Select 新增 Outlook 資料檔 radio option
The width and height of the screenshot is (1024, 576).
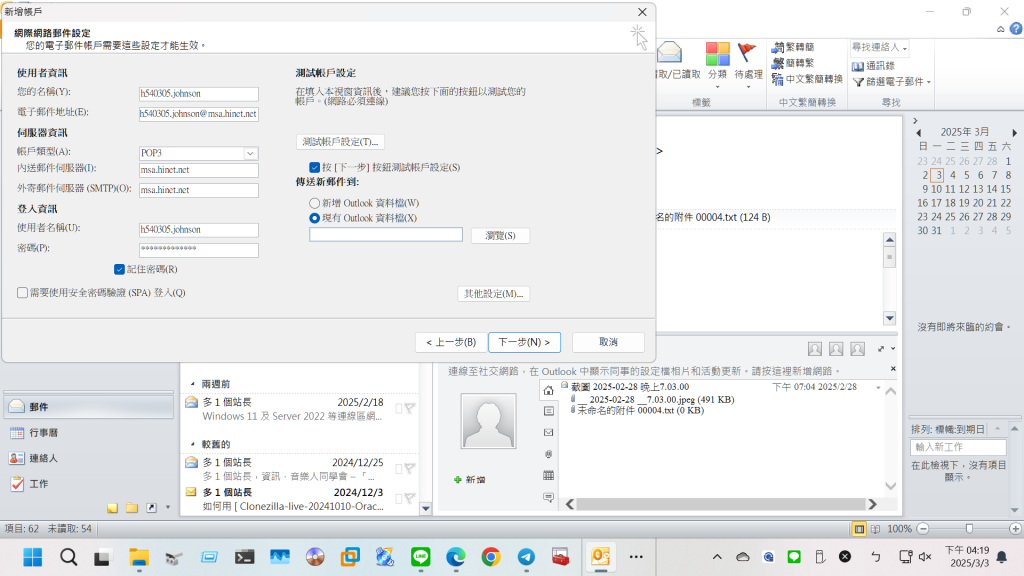coord(315,203)
